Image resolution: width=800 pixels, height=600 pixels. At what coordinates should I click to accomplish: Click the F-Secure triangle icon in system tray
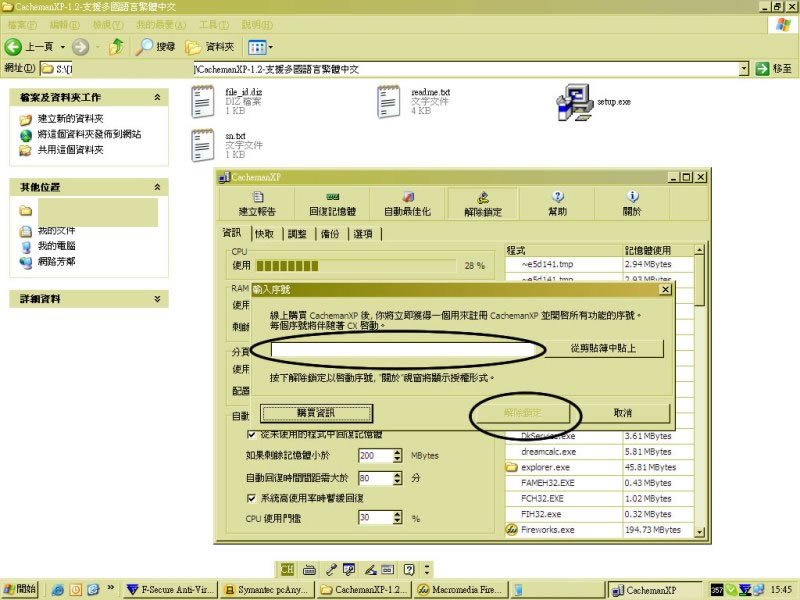(x=745, y=590)
